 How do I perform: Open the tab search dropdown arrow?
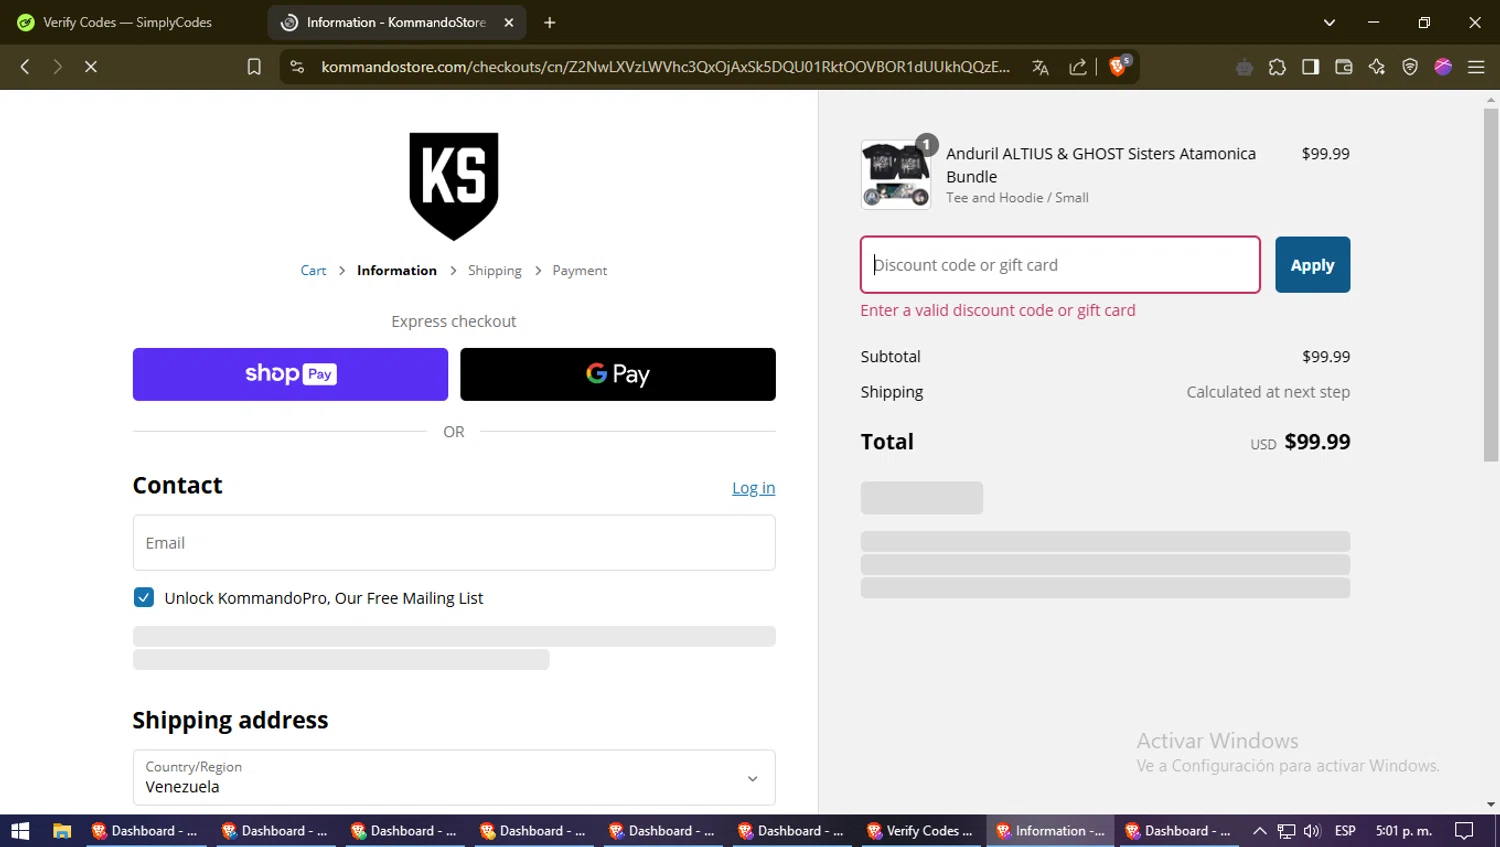point(1329,22)
